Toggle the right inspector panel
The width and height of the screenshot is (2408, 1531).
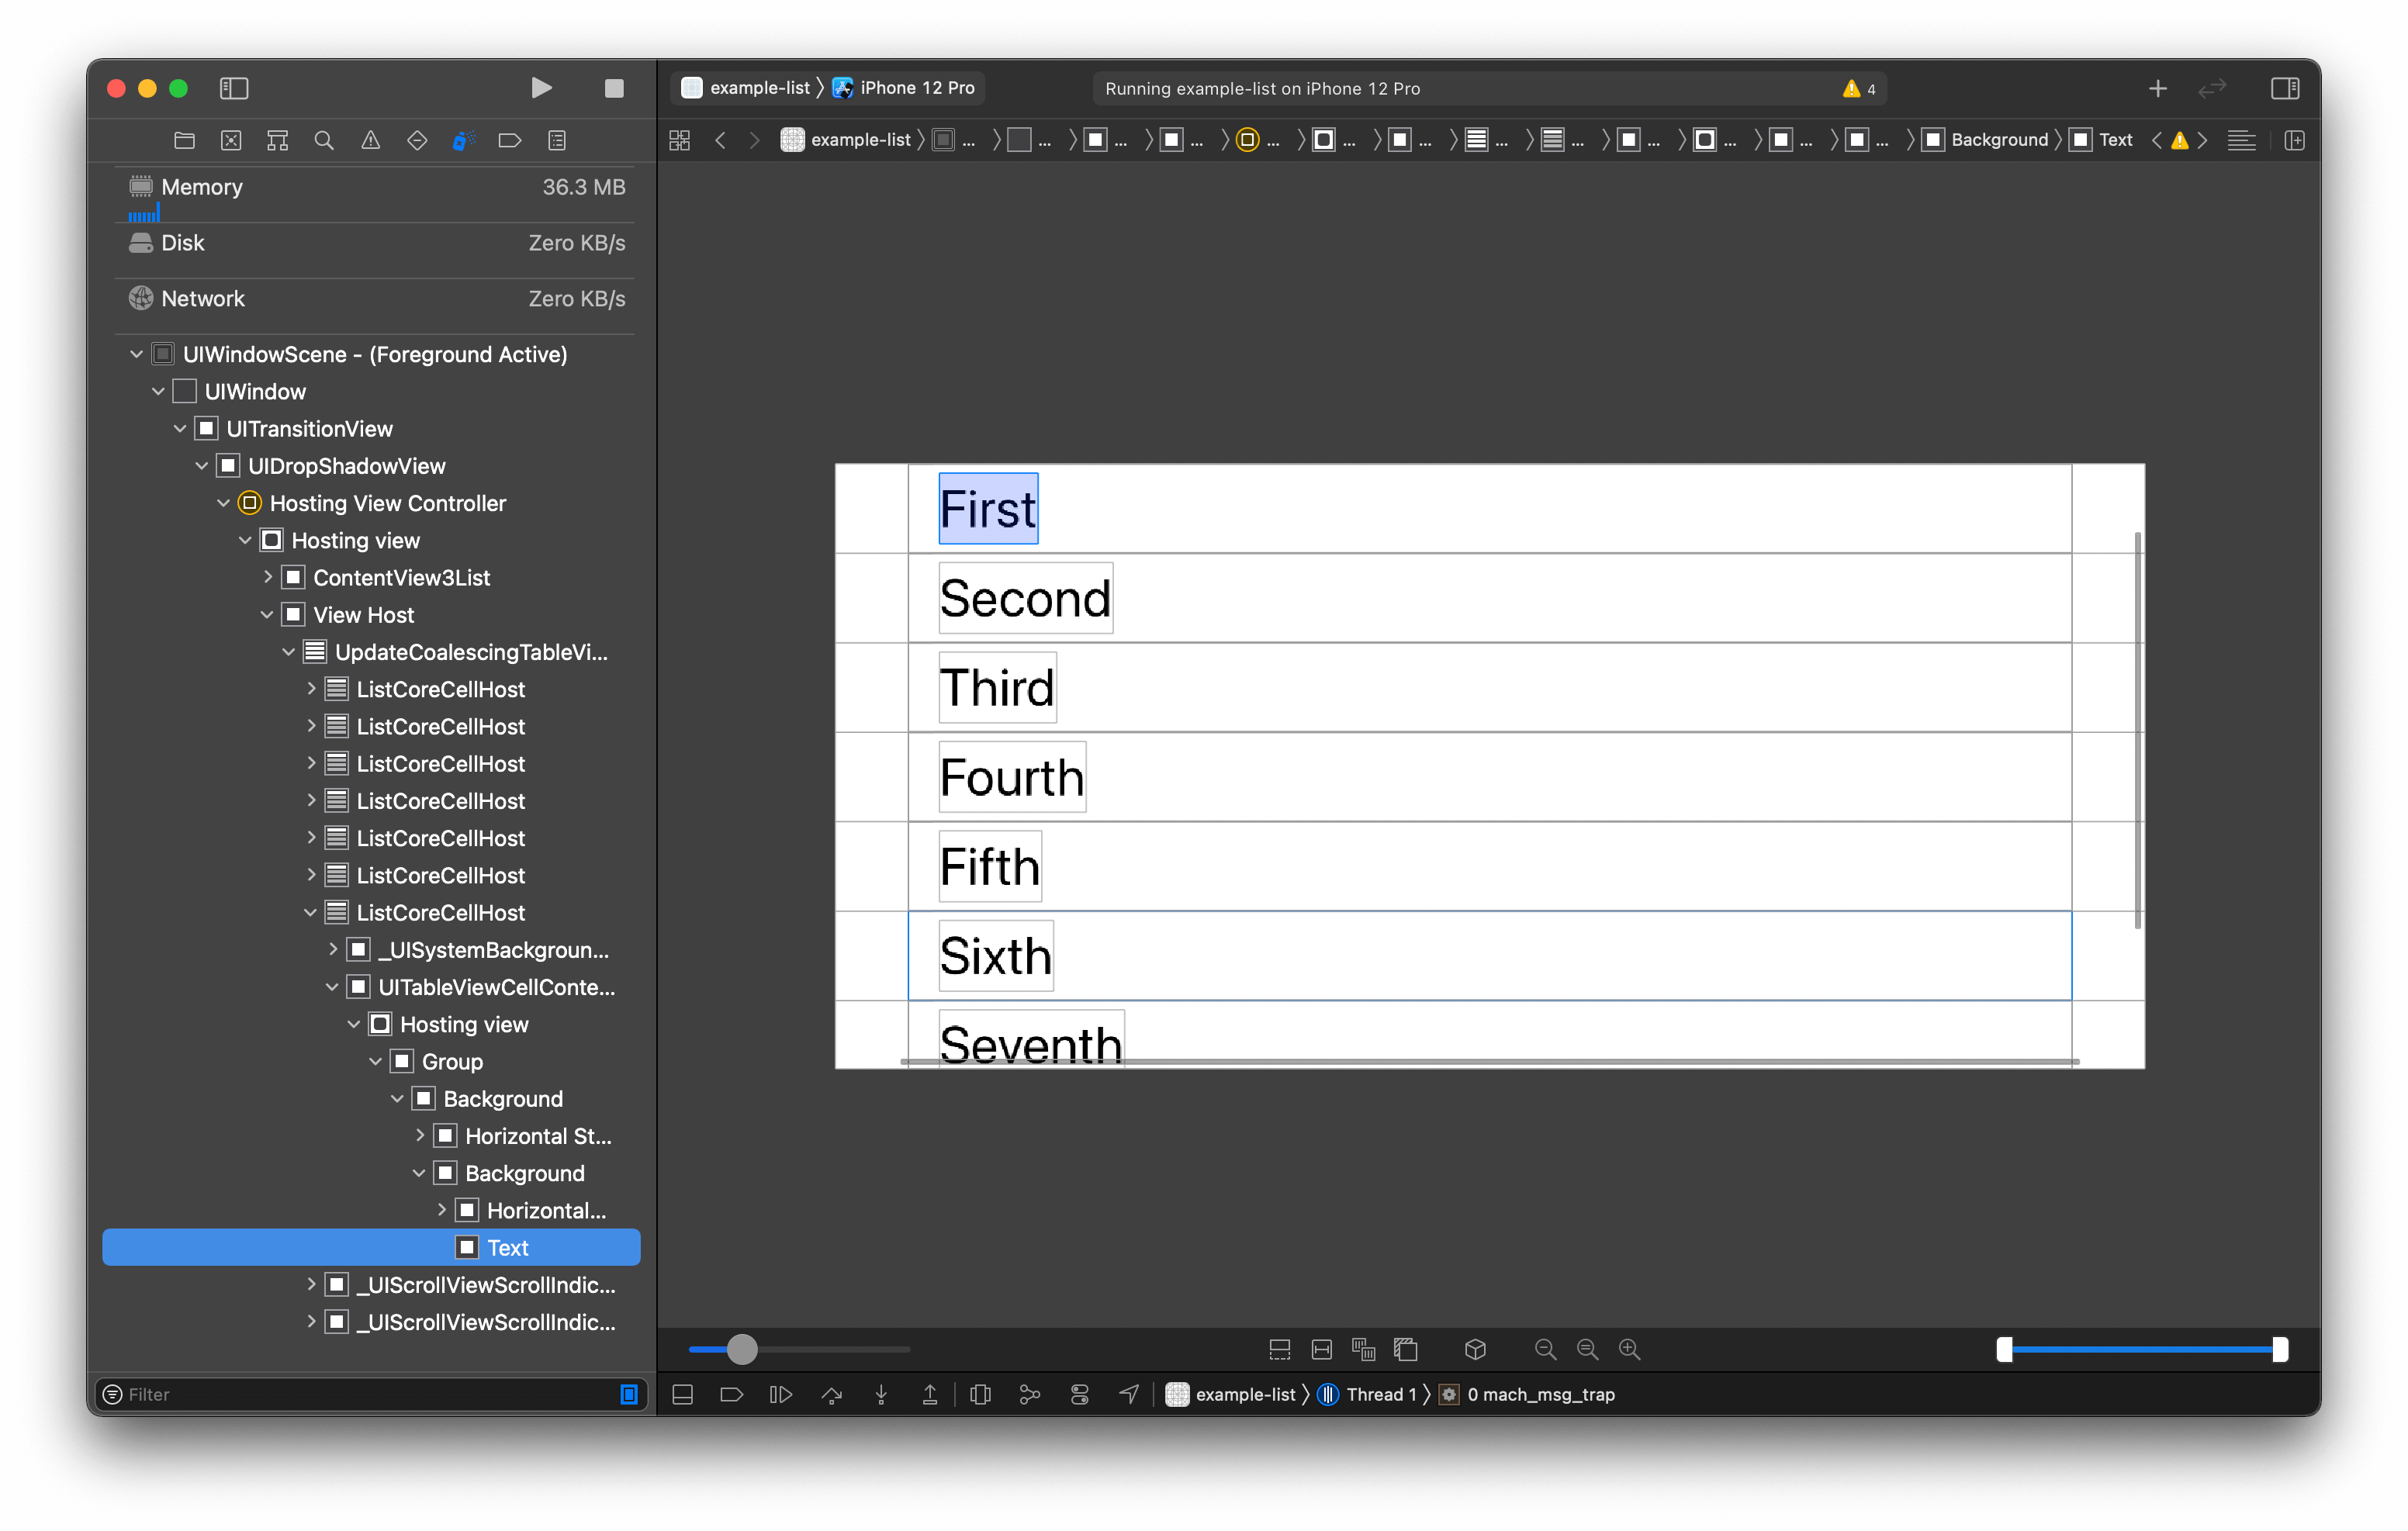pos(2285,88)
